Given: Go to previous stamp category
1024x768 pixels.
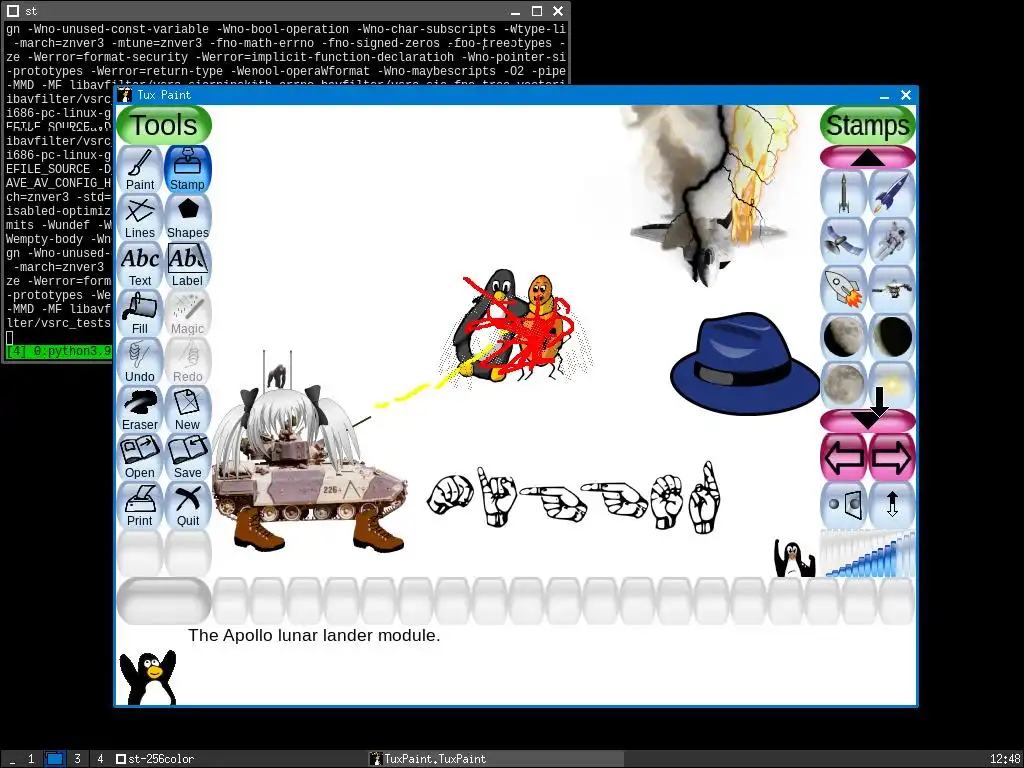Looking at the screenshot, I should click(844, 457).
